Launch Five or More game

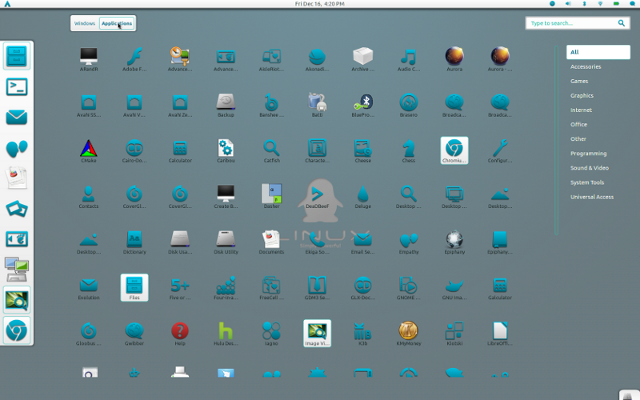(x=180, y=288)
